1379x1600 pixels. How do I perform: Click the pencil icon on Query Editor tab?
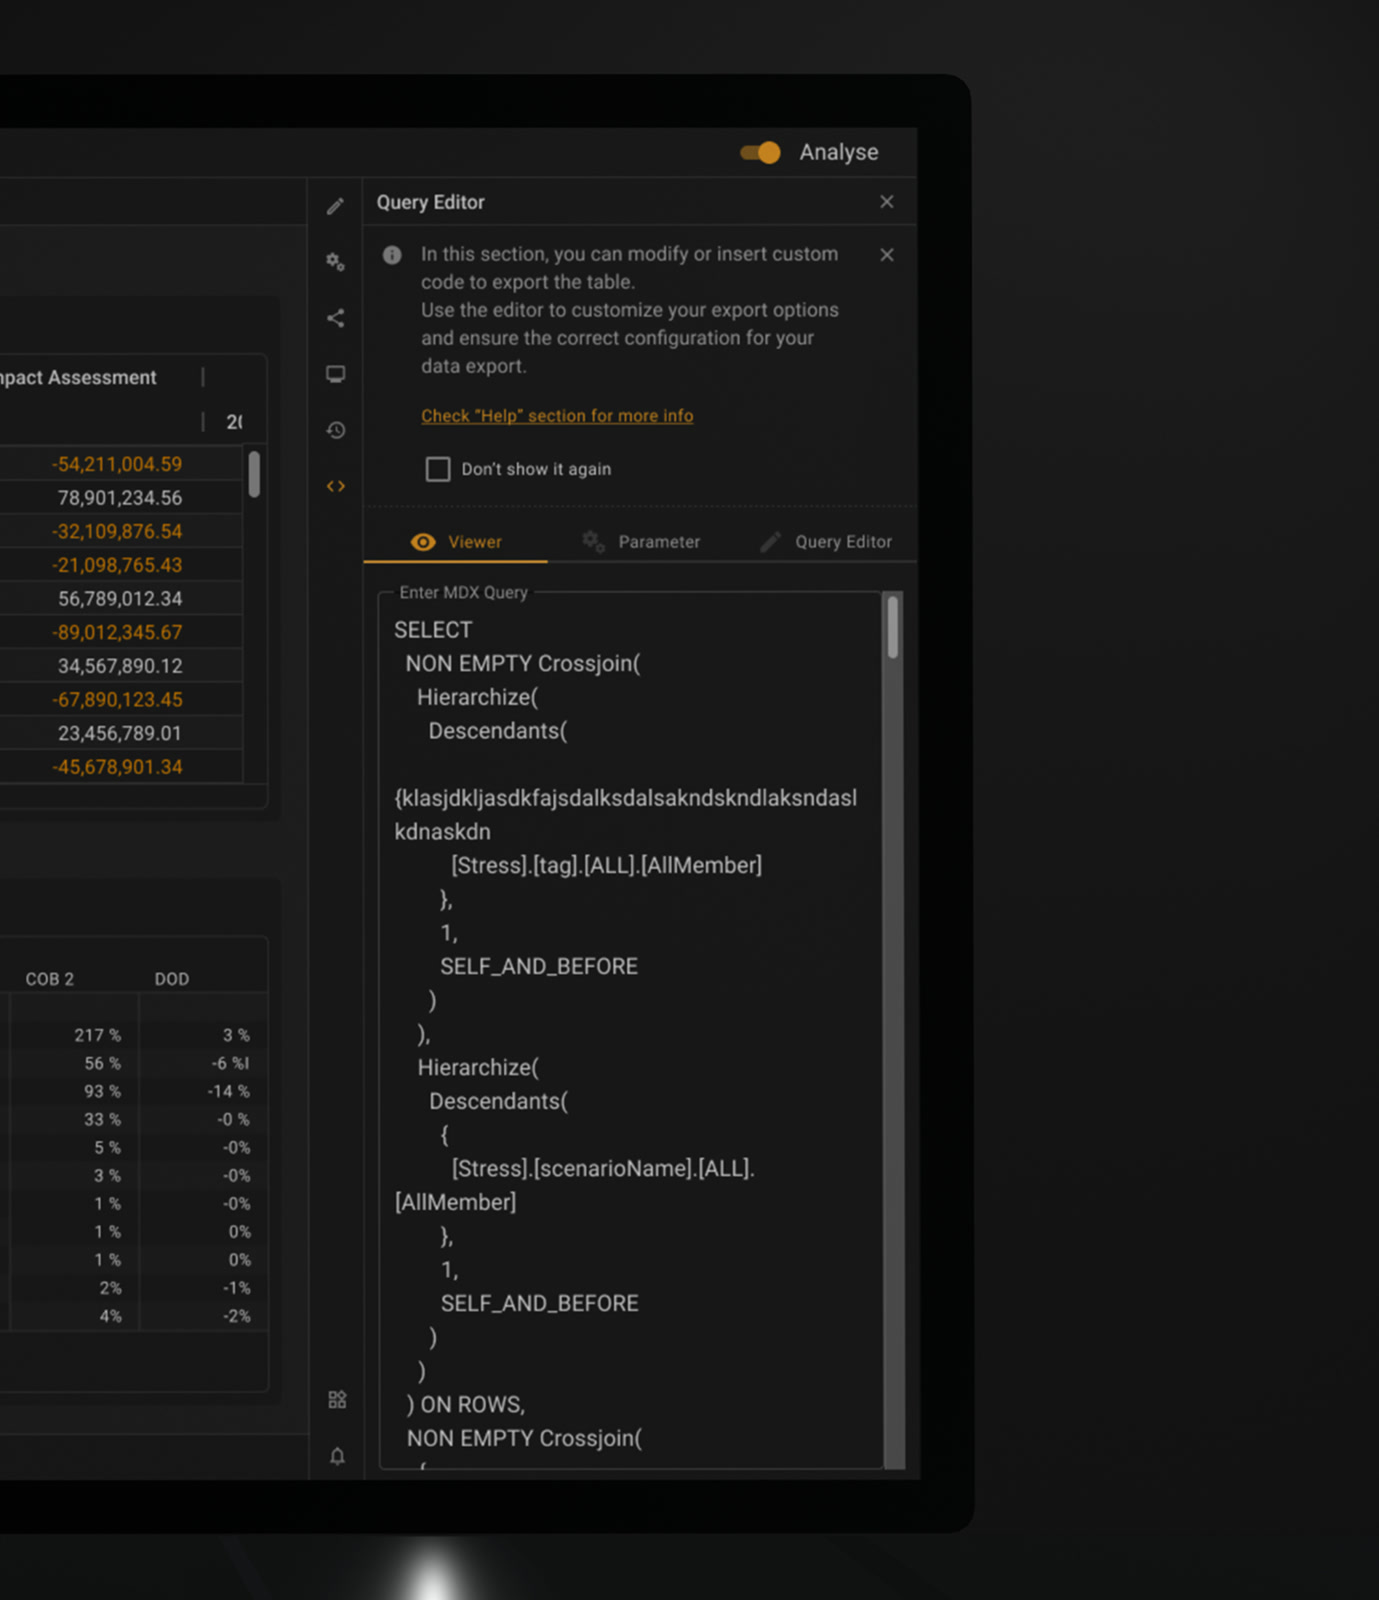tap(770, 541)
